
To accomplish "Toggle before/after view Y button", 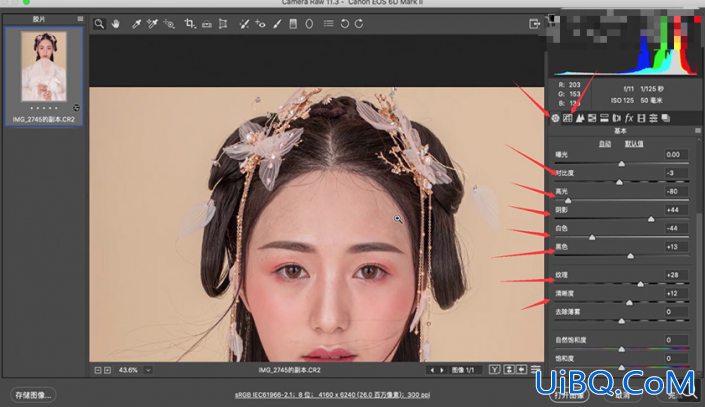I will [x=495, y=370].
